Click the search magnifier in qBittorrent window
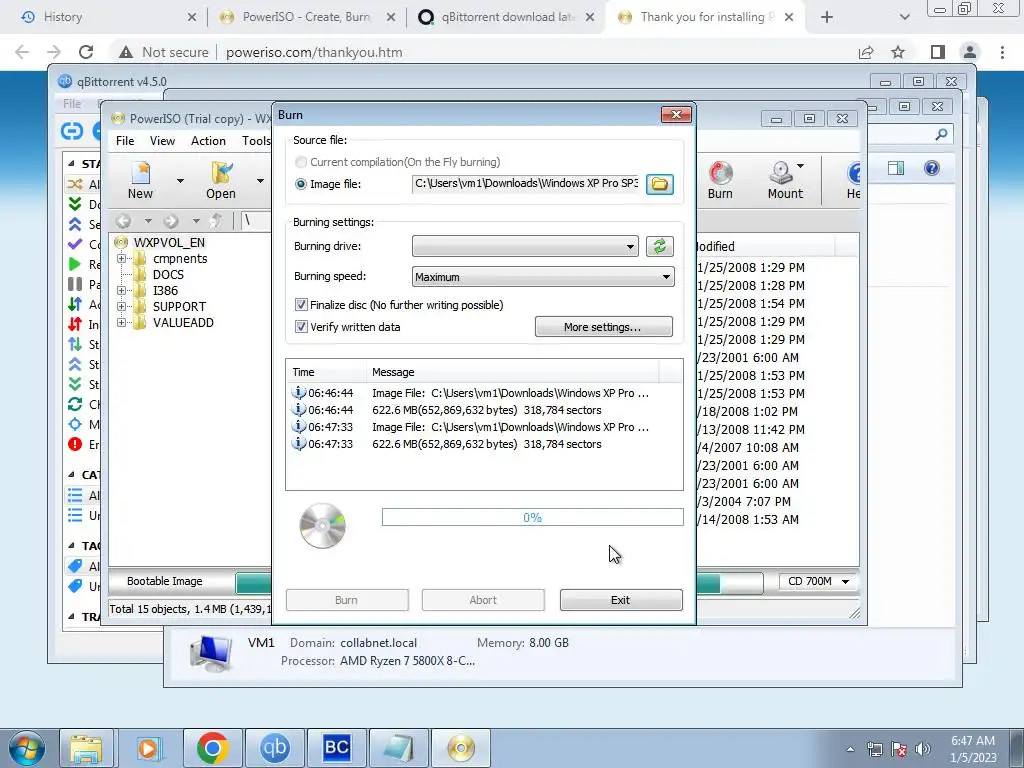Viewport: 1024px width, 768px height. coord(941,135)
